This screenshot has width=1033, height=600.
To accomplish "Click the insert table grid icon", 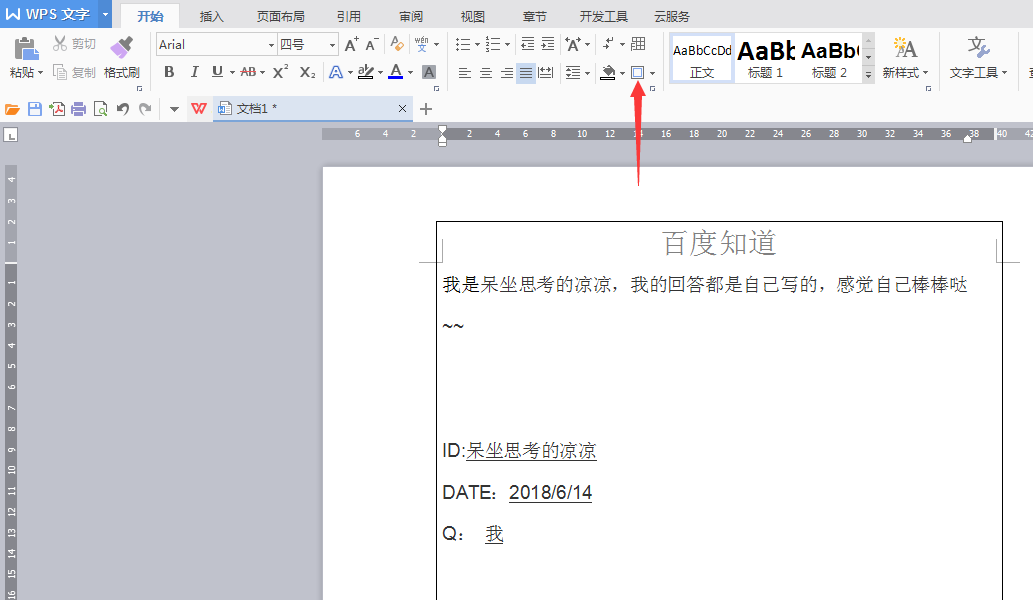I will click(x=638, y=44).
